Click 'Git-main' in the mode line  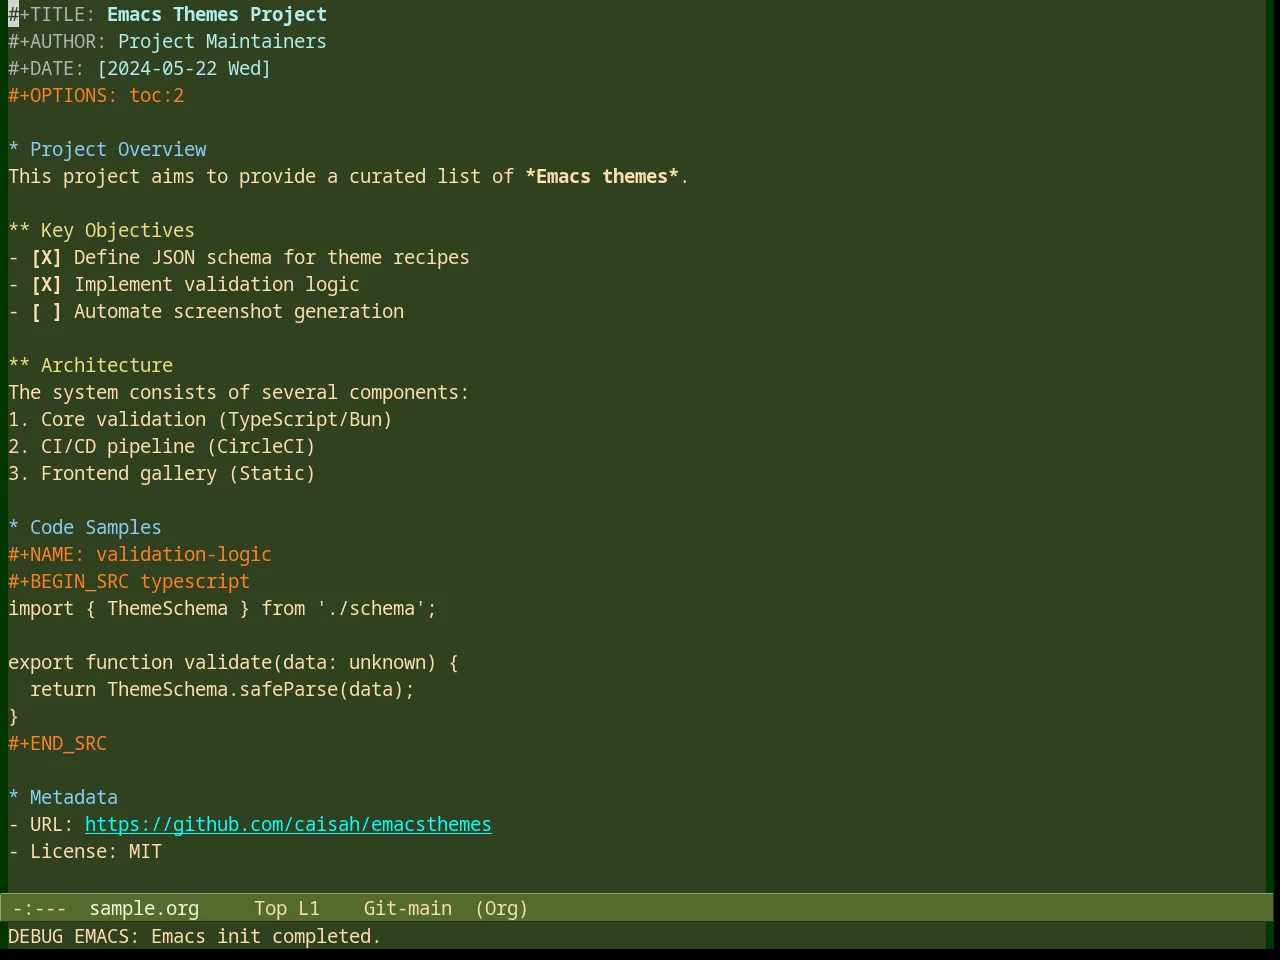coord(407,909)
